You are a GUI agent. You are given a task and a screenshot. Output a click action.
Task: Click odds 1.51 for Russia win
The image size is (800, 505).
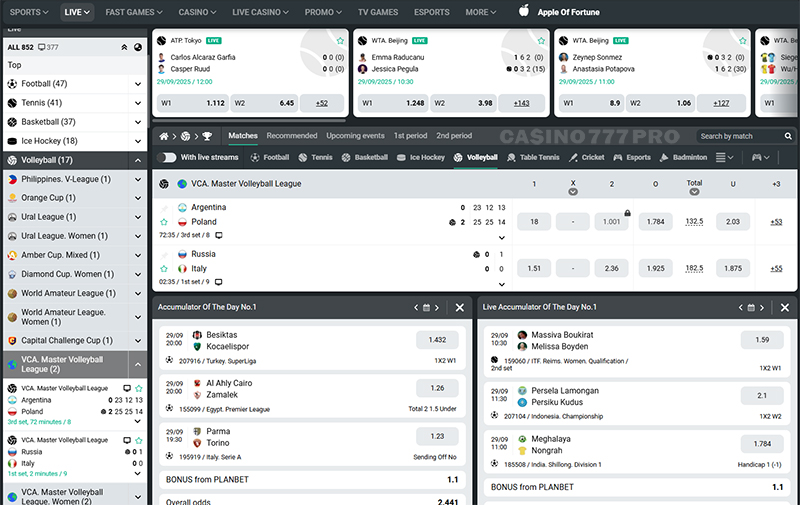pos(534,268)
